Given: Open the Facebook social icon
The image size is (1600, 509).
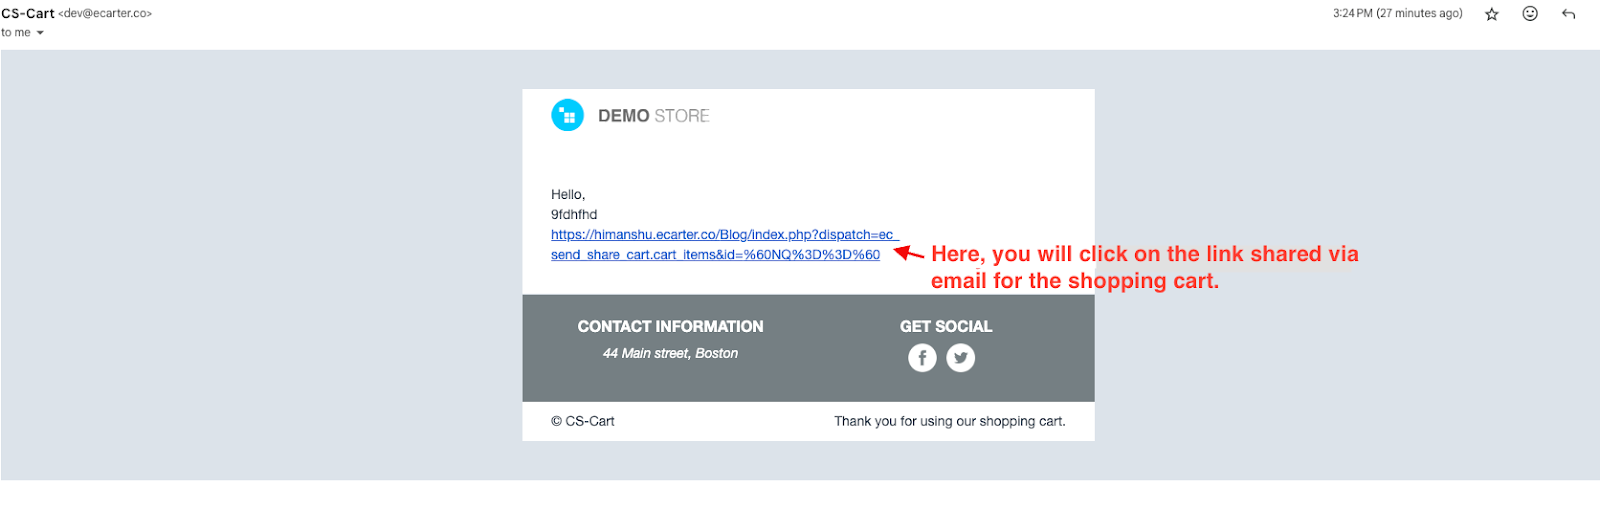Looking at the screenshot, I should [922, 358].
